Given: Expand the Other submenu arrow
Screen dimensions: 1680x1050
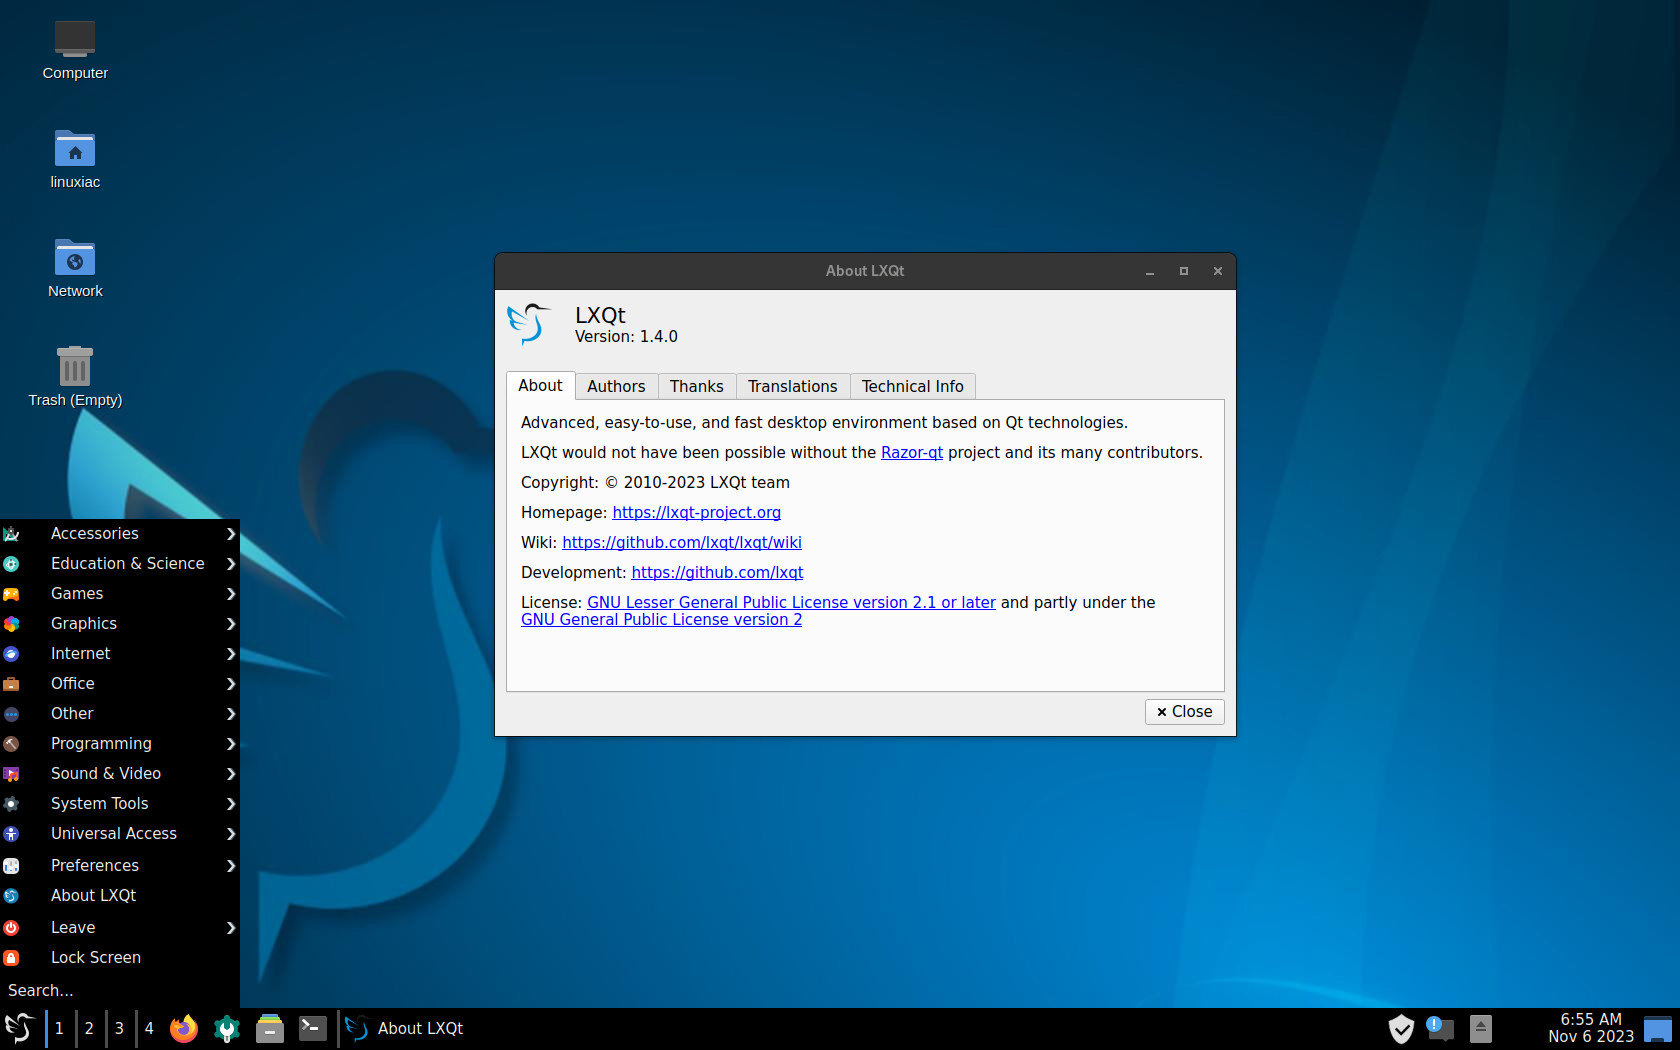Looking at the screenshot, I should pyautogui.click(x=231, y=714).
